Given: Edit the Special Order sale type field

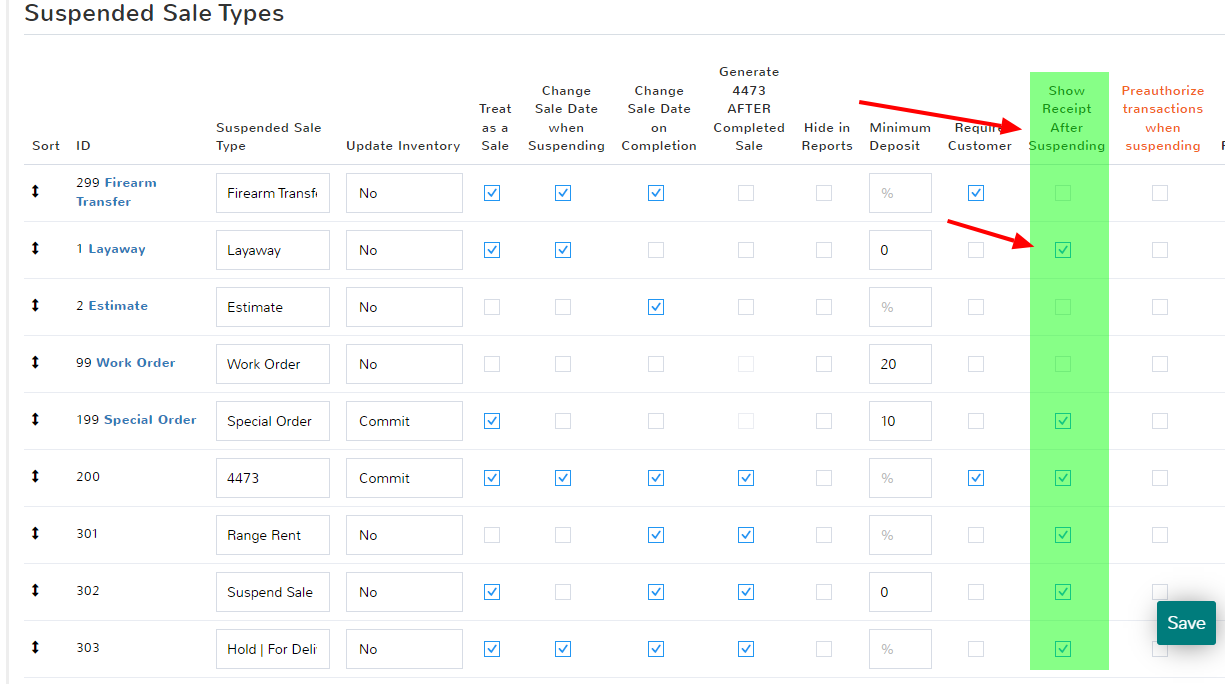Looking at the screenshot, I should [273, 421].
